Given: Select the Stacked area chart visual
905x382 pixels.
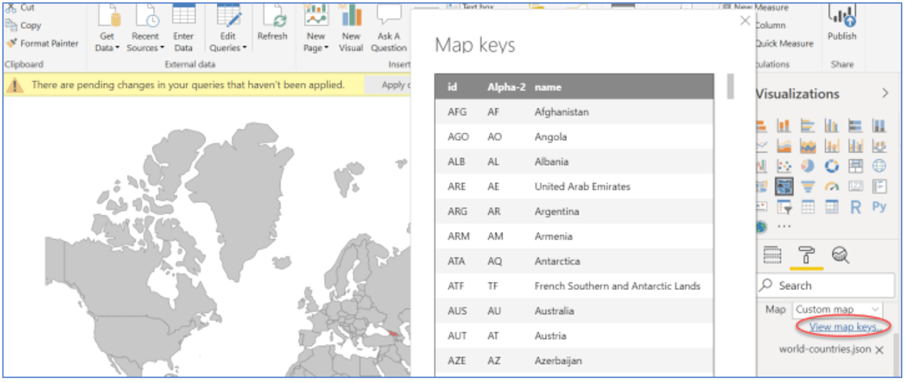Looking at the screenshot, I should pos(808,145).
